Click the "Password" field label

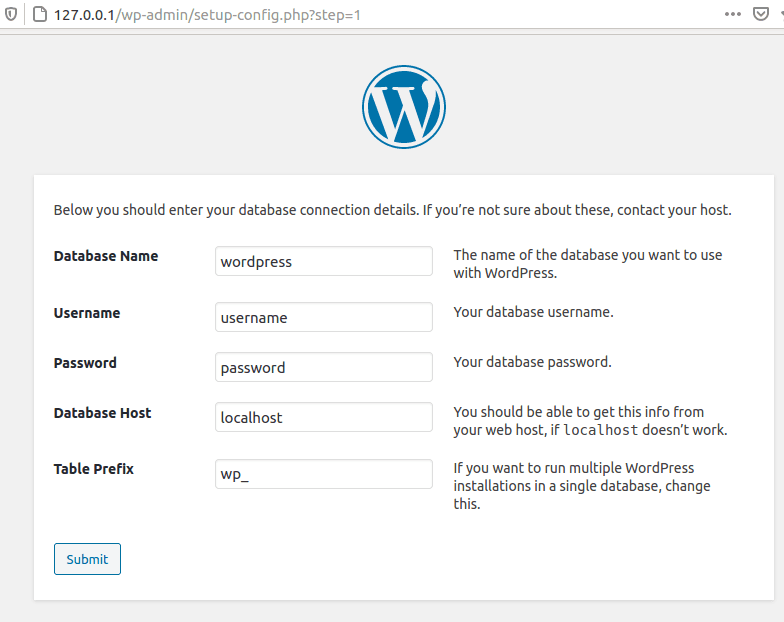[x=85, y=363]
